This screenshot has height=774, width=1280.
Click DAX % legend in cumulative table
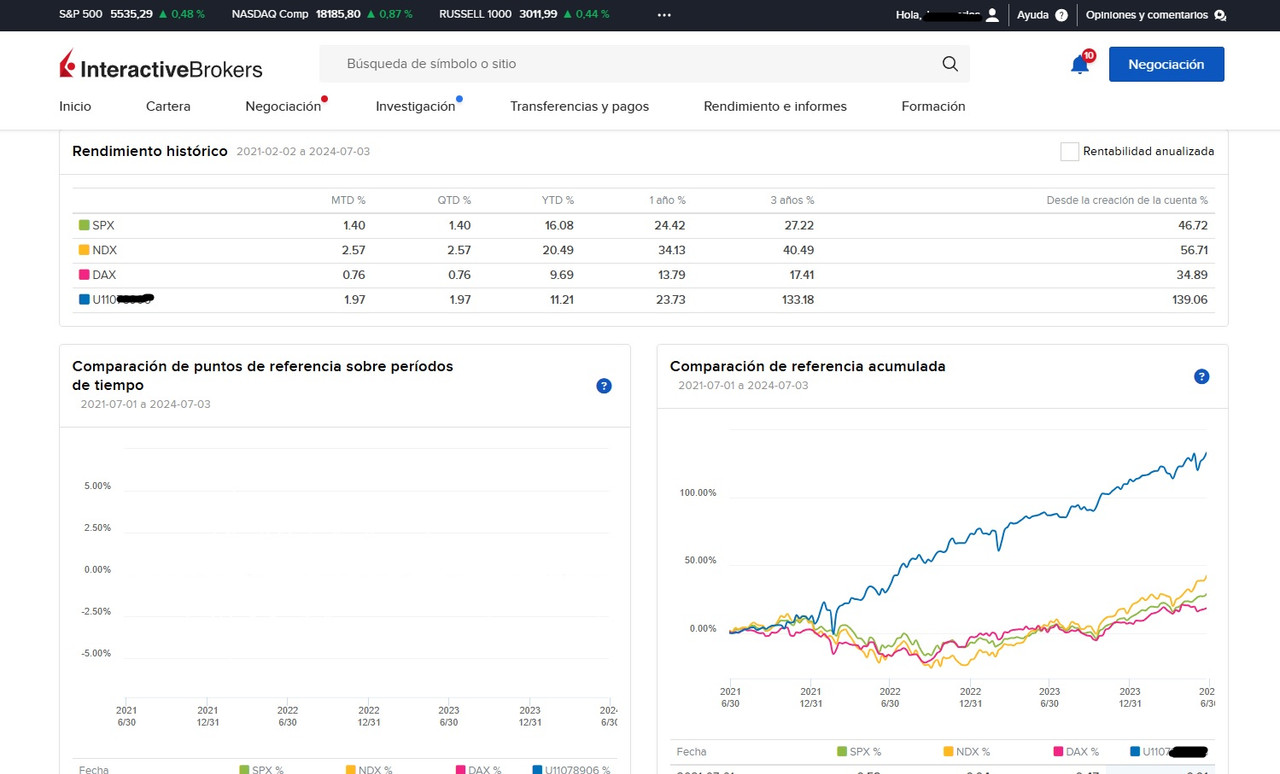point(1076,752)
